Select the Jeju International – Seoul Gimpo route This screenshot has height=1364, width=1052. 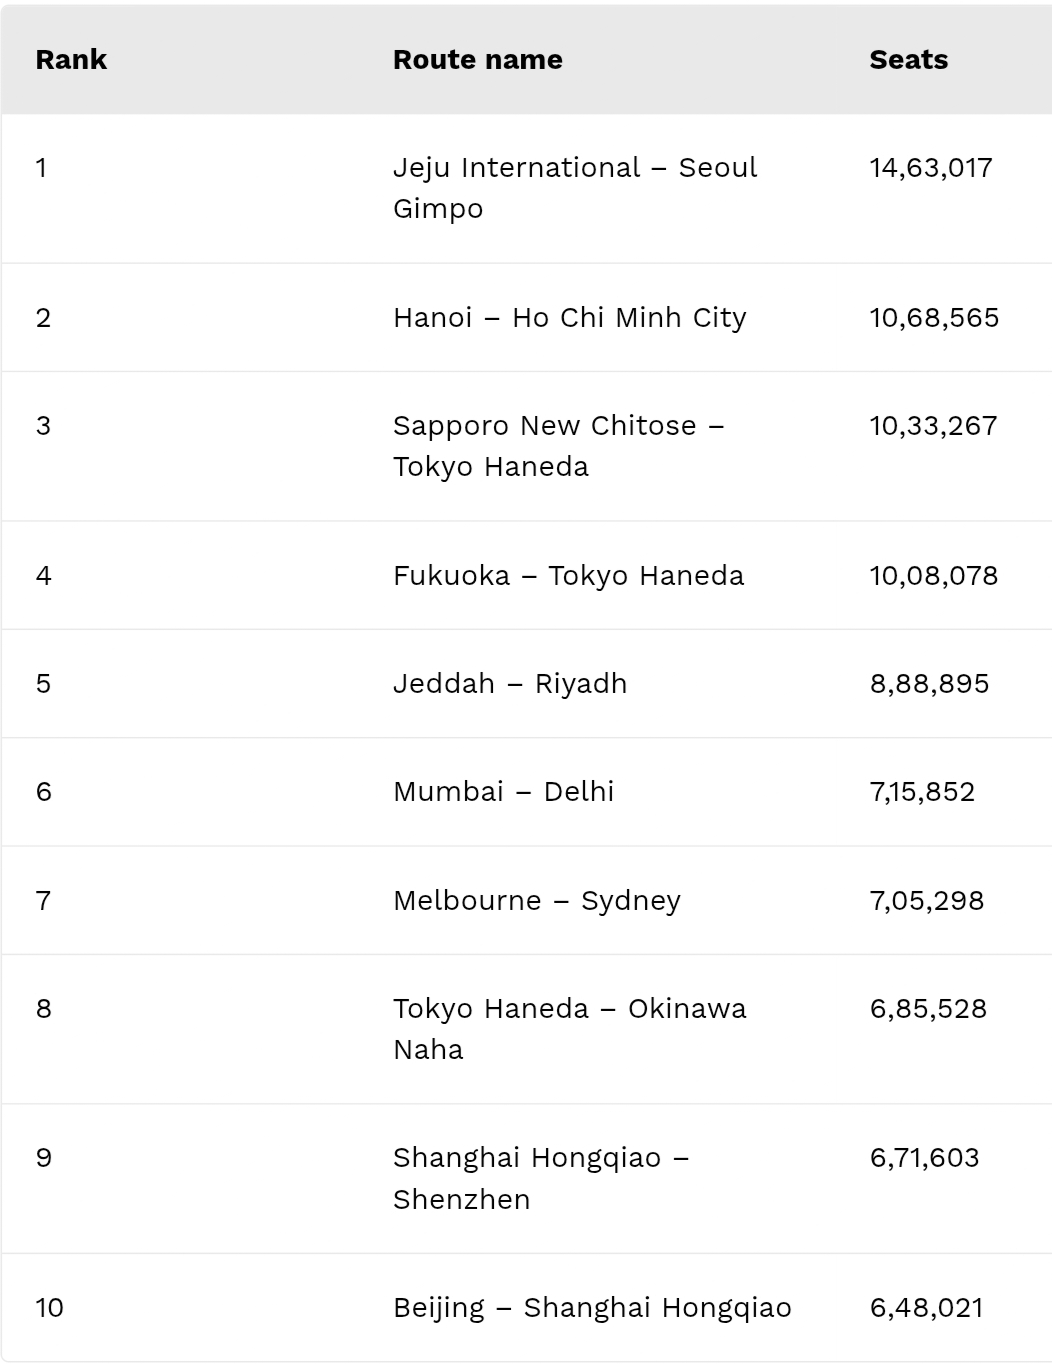tap(574, 188)
